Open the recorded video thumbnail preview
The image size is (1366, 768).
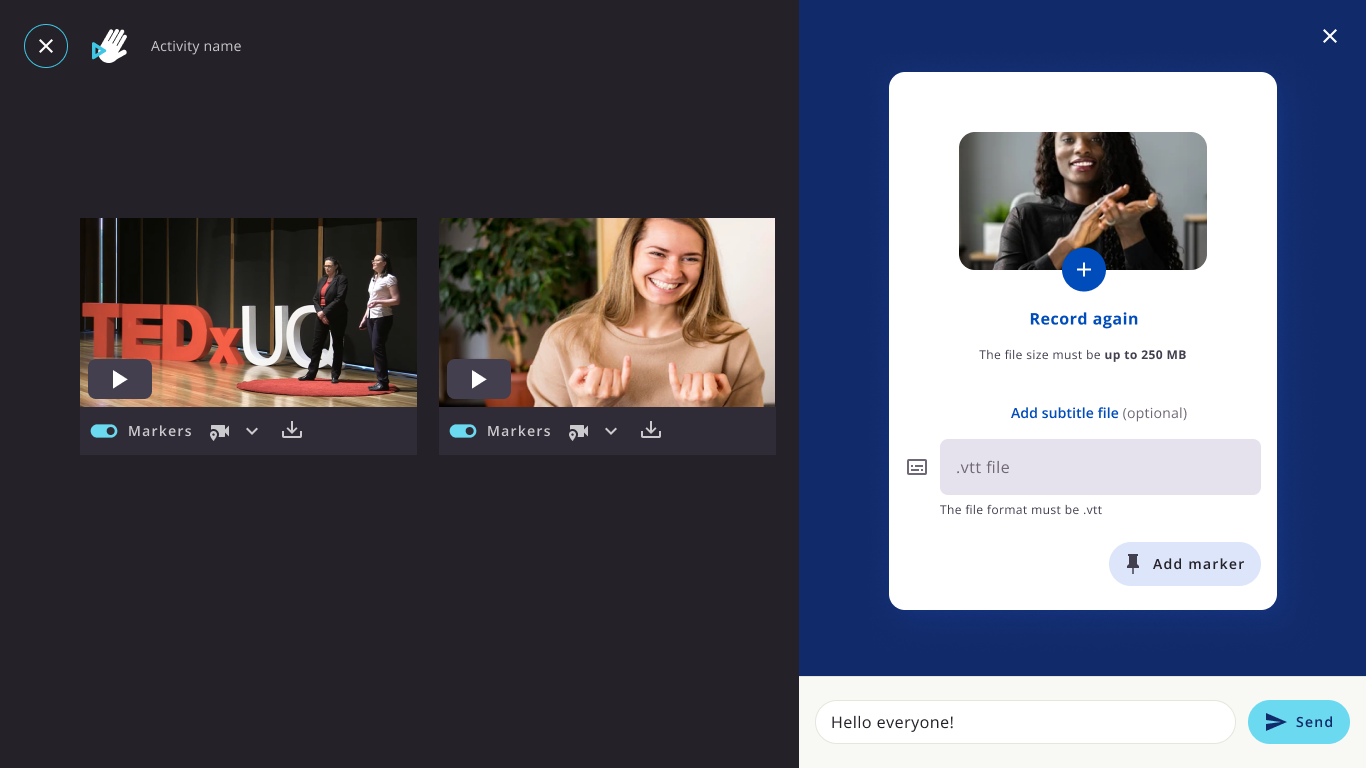(1083, 200)
